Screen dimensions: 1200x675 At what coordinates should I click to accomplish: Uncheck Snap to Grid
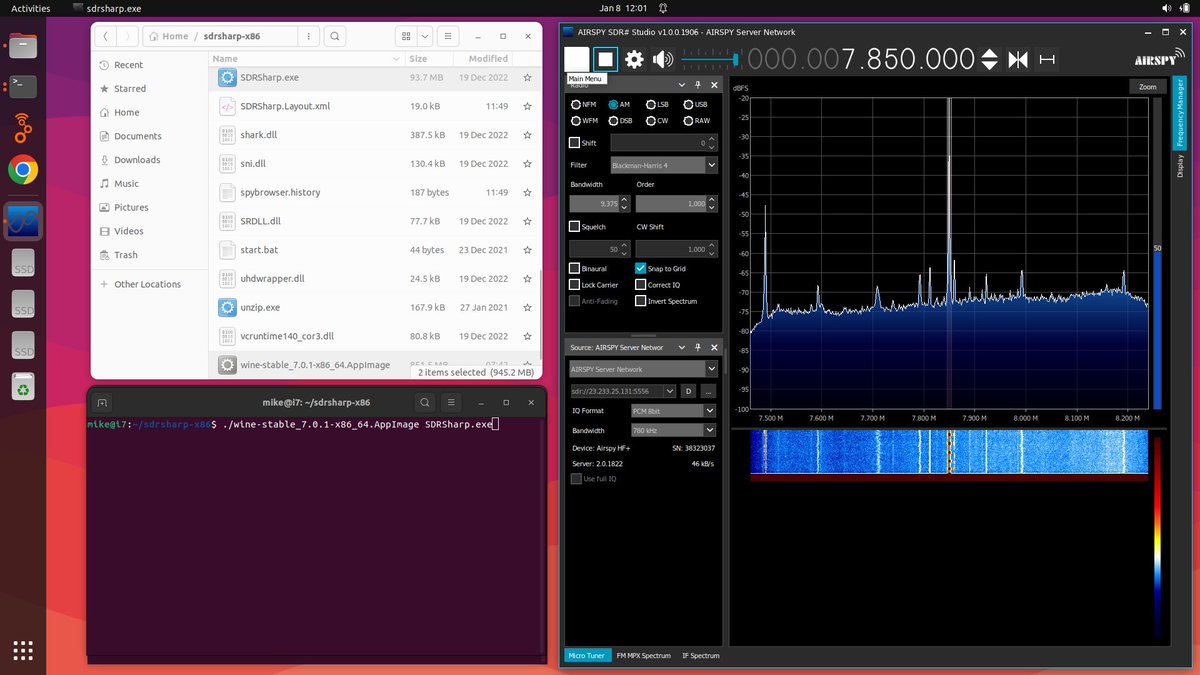point(641,268)
